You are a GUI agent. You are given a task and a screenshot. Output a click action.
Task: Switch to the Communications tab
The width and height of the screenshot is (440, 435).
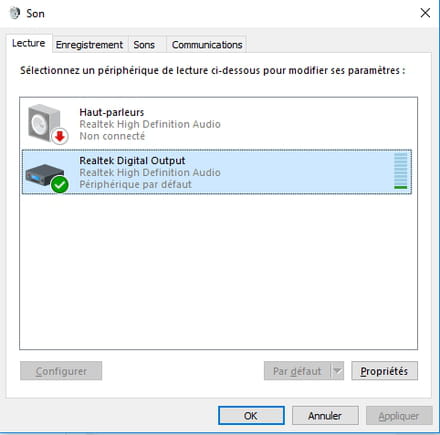pos(207,45)
